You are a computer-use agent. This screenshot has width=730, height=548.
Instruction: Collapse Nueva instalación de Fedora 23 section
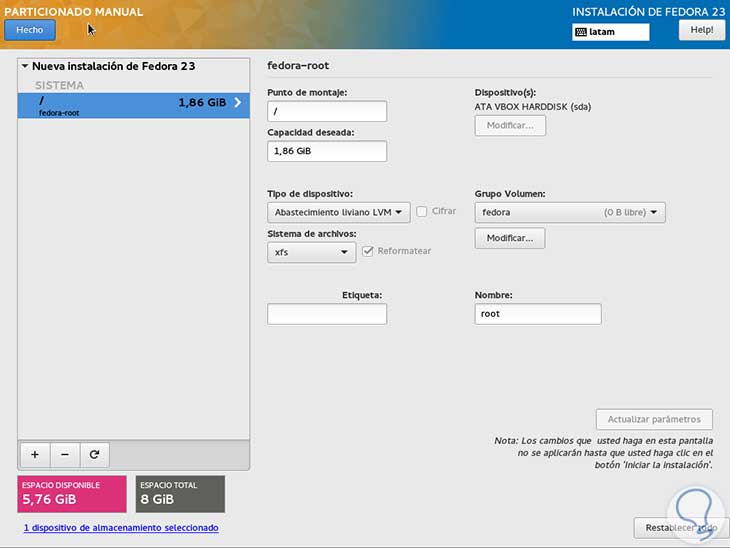point(25,66)
